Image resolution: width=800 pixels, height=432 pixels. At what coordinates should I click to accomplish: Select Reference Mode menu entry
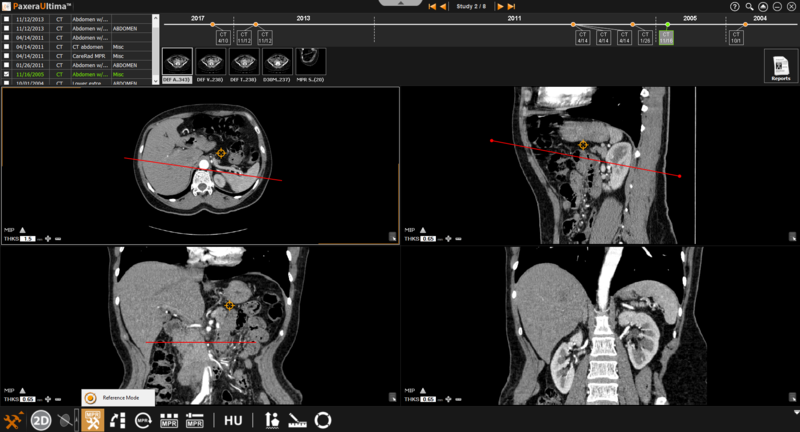[118, 398]
